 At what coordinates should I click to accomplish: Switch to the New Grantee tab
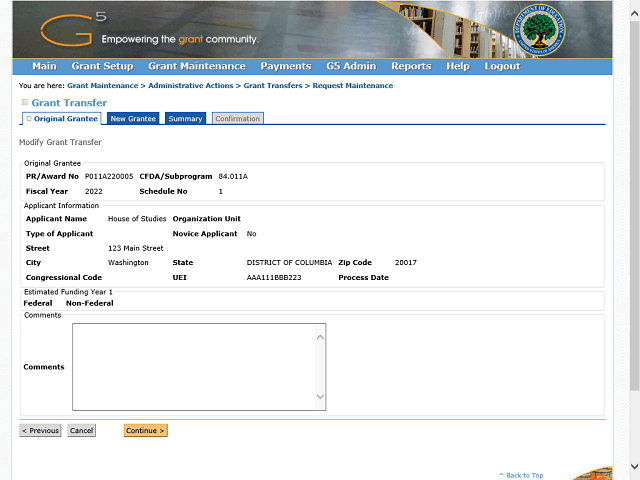[133, 118]
